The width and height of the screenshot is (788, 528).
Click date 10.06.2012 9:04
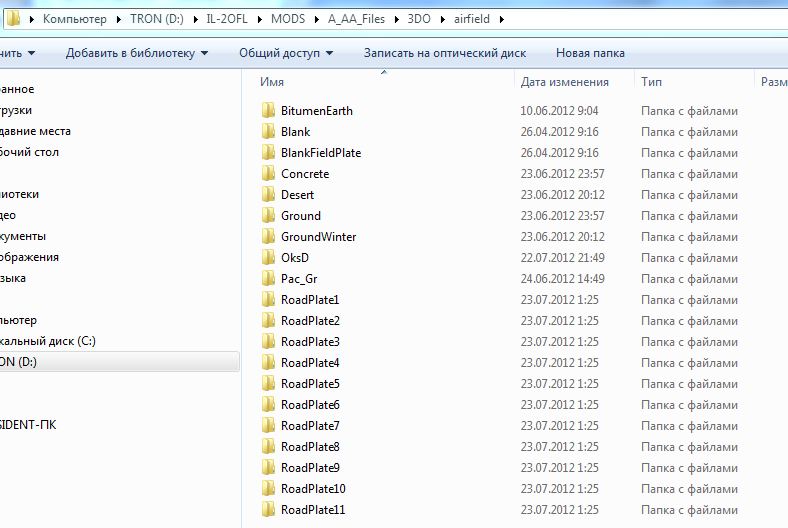559,111
